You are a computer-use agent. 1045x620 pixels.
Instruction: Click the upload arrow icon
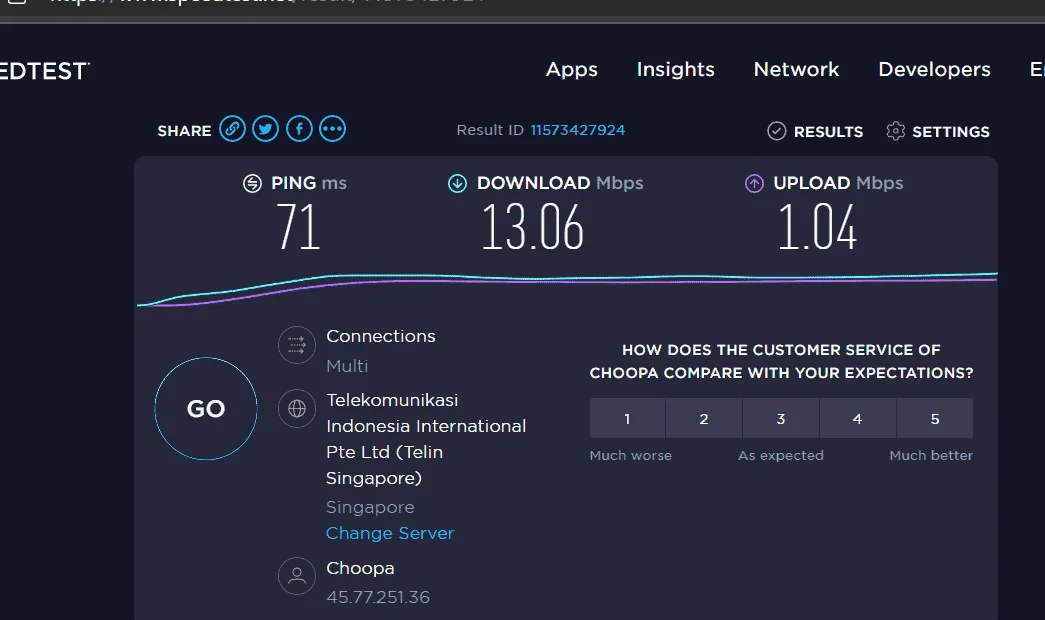(x=754, y=183)
